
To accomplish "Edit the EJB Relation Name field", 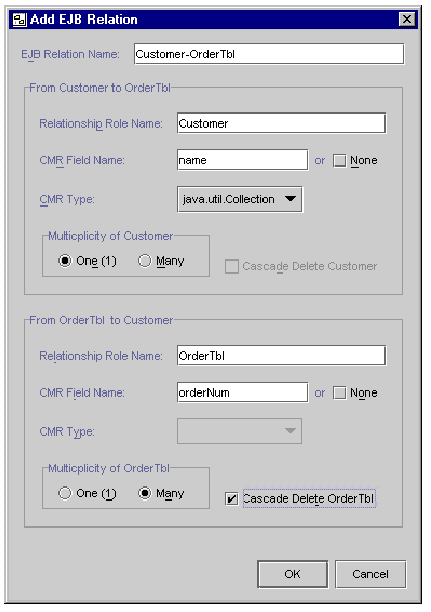I will [x=269, y=54].
